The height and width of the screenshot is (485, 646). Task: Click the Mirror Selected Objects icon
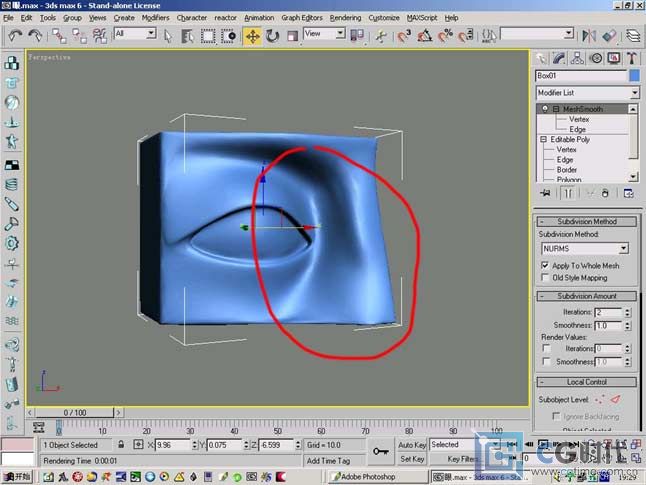coord(589,36)
